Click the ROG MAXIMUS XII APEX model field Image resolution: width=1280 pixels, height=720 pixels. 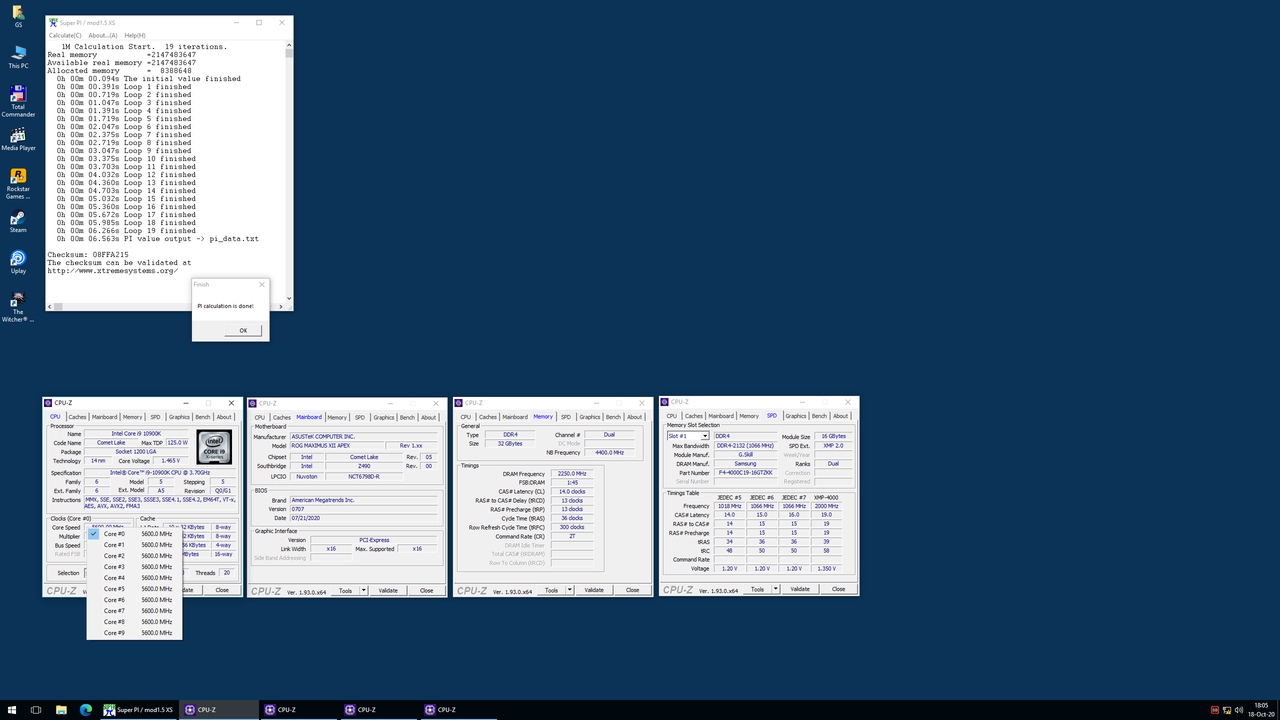pyautogui.click(x=340, y=446)
